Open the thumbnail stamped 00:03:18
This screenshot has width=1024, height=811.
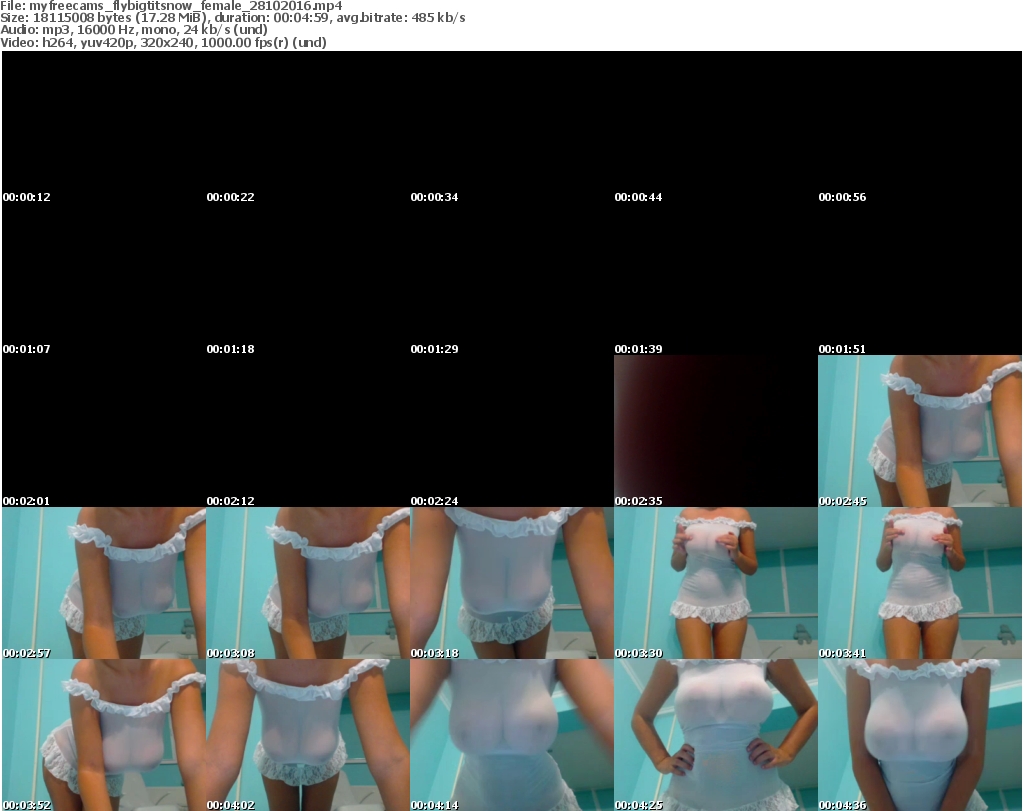tap(512, 583)
